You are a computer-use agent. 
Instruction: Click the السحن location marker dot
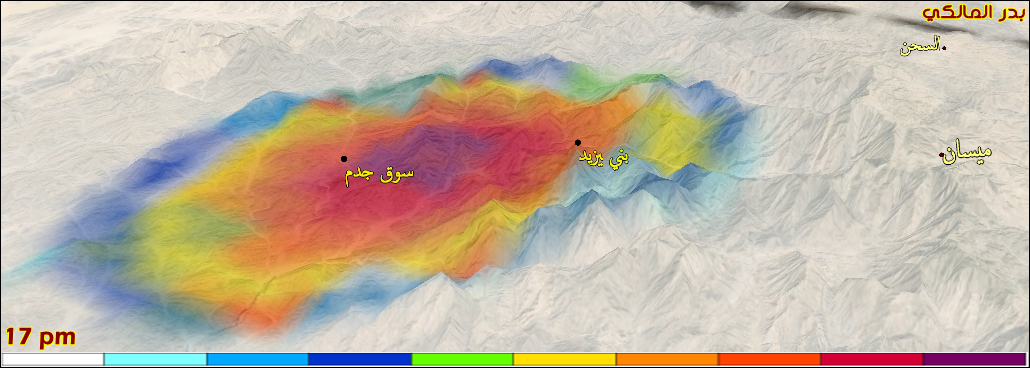[x=943, y=48]
